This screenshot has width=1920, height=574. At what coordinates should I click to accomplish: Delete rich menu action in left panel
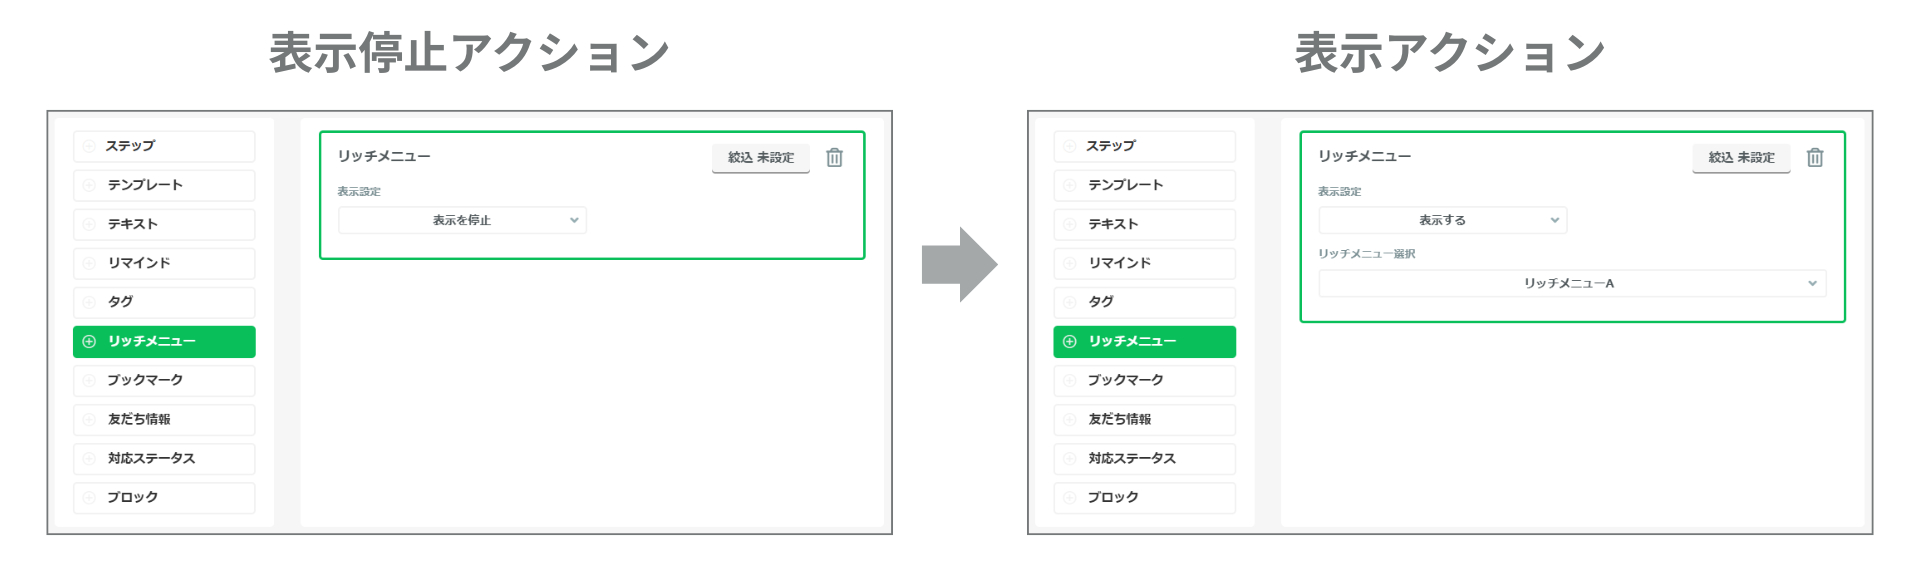834,158
